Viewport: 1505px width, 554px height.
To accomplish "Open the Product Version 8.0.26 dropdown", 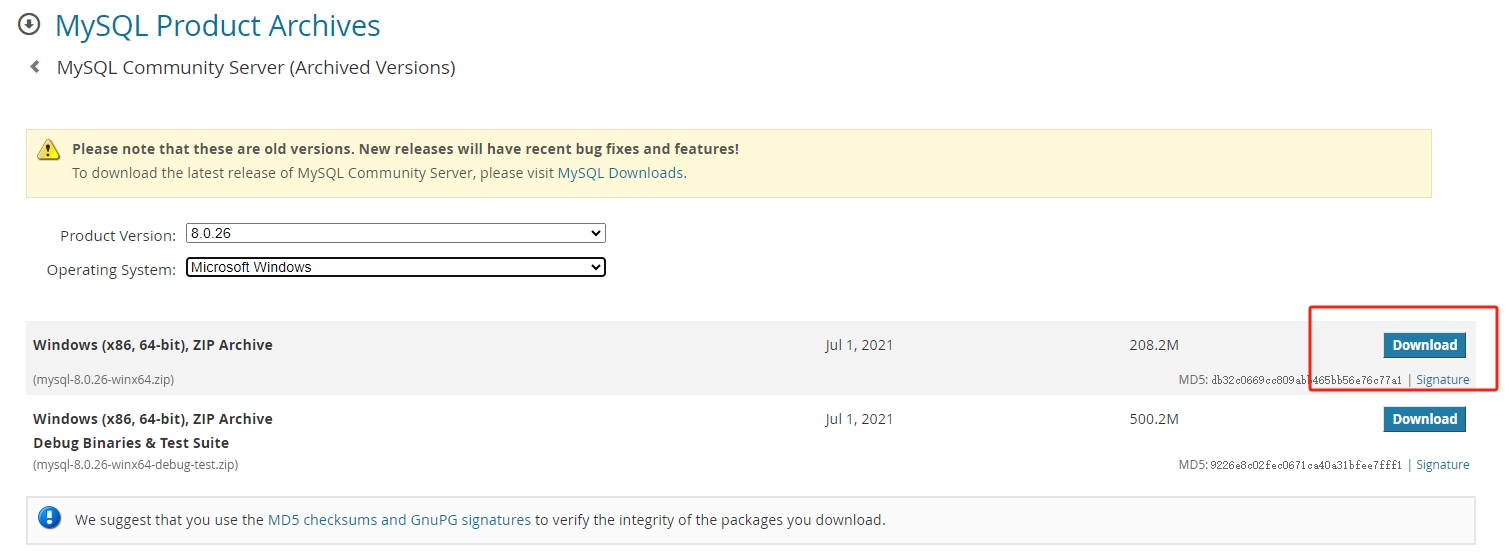I will click(396, 233).
